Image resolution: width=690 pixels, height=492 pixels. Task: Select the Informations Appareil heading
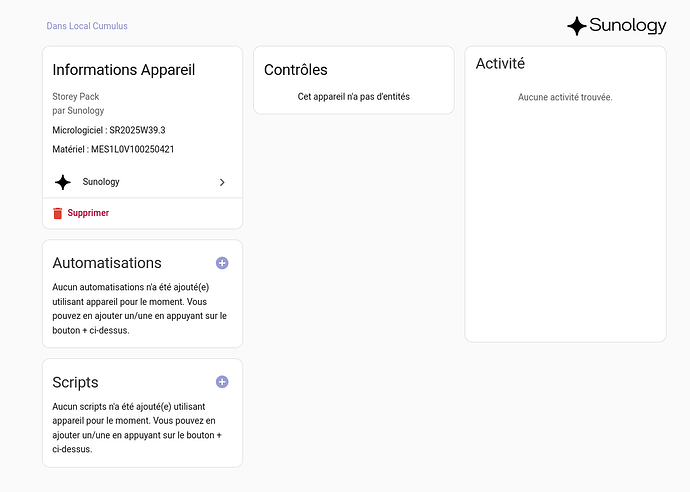123,70
